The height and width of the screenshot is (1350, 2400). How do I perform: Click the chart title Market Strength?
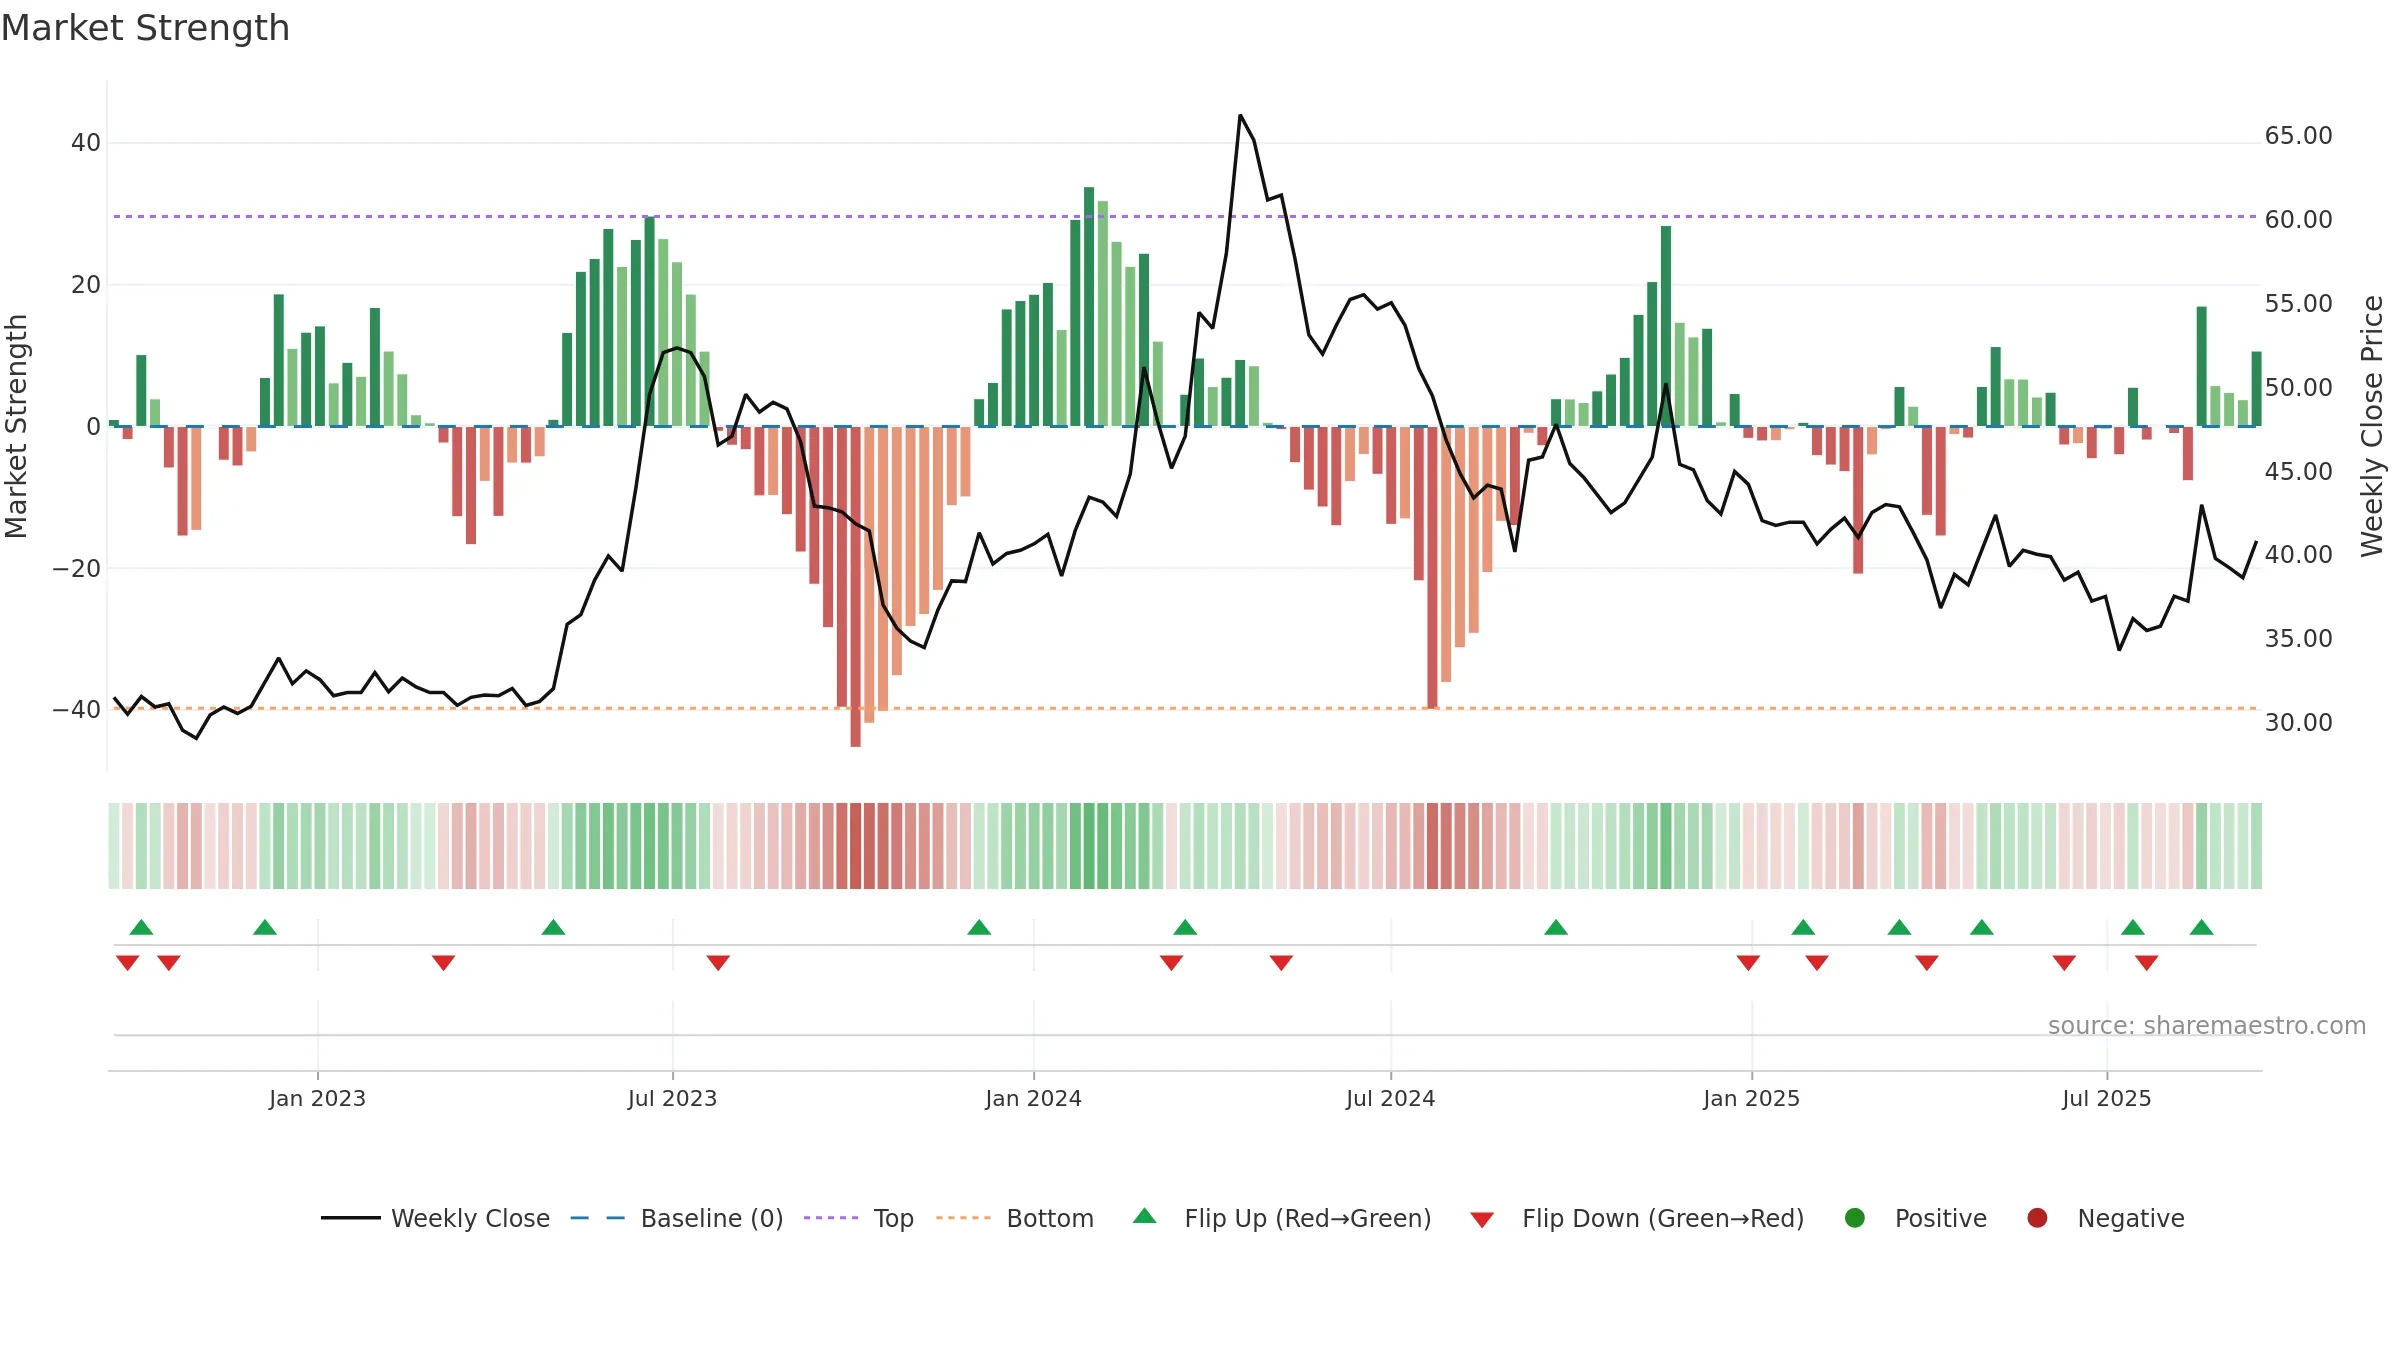click(x=145, y=28)
